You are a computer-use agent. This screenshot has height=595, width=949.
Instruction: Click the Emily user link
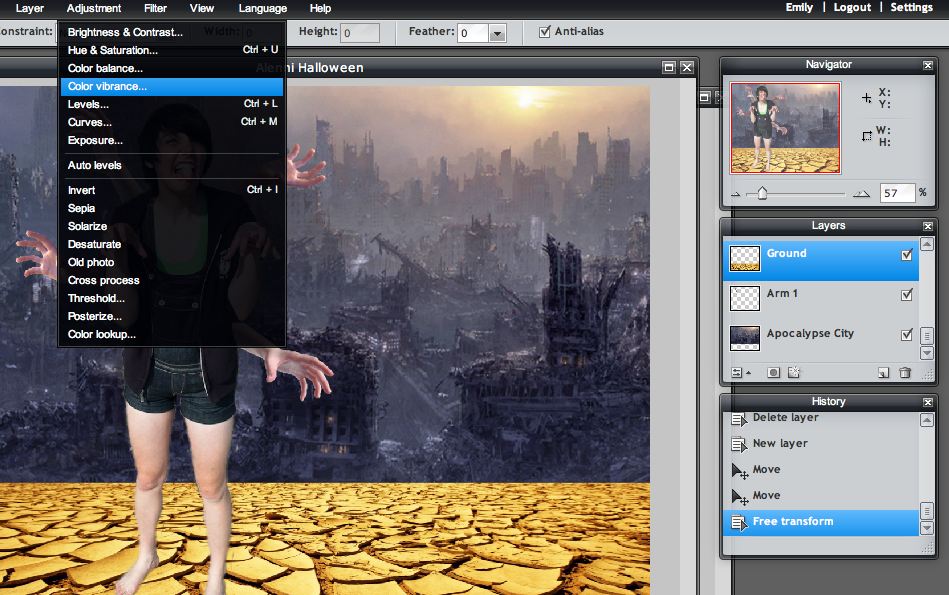(799, 7)
